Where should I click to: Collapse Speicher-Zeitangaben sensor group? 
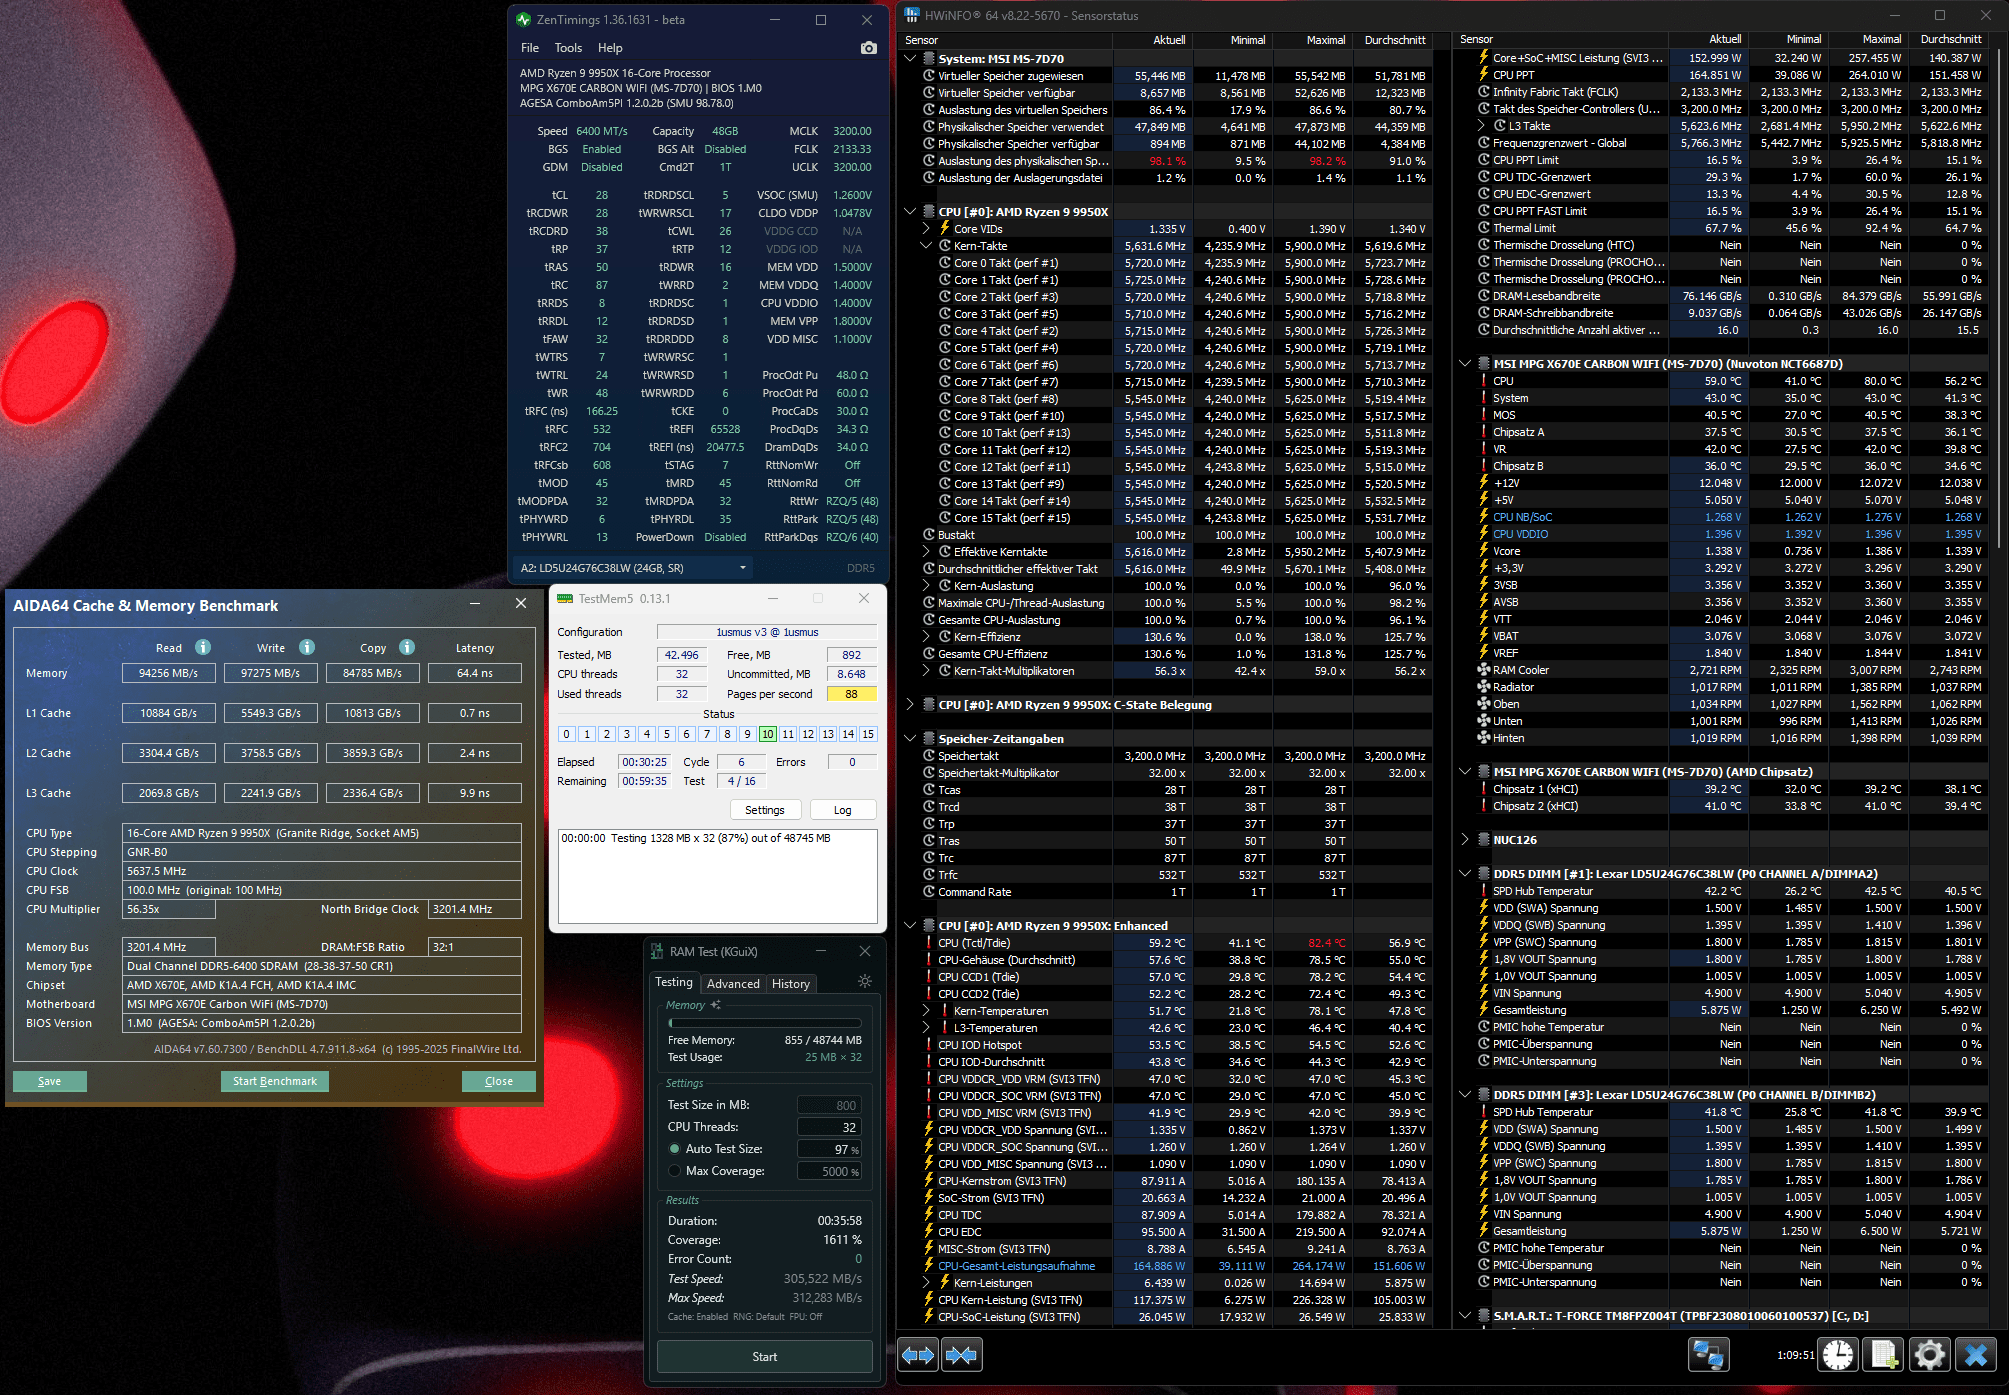point(910,739)
